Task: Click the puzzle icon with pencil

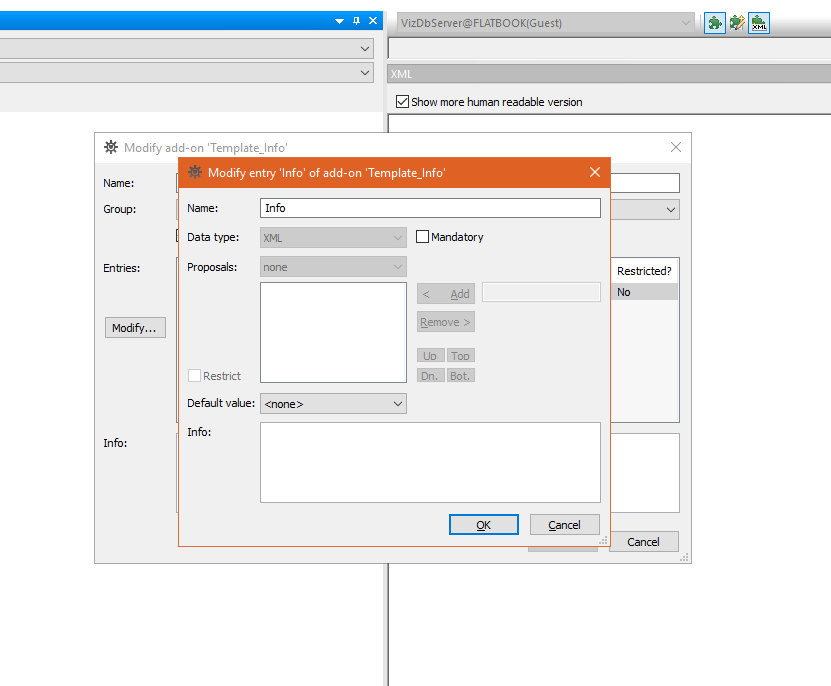Action: coord(737,22)
